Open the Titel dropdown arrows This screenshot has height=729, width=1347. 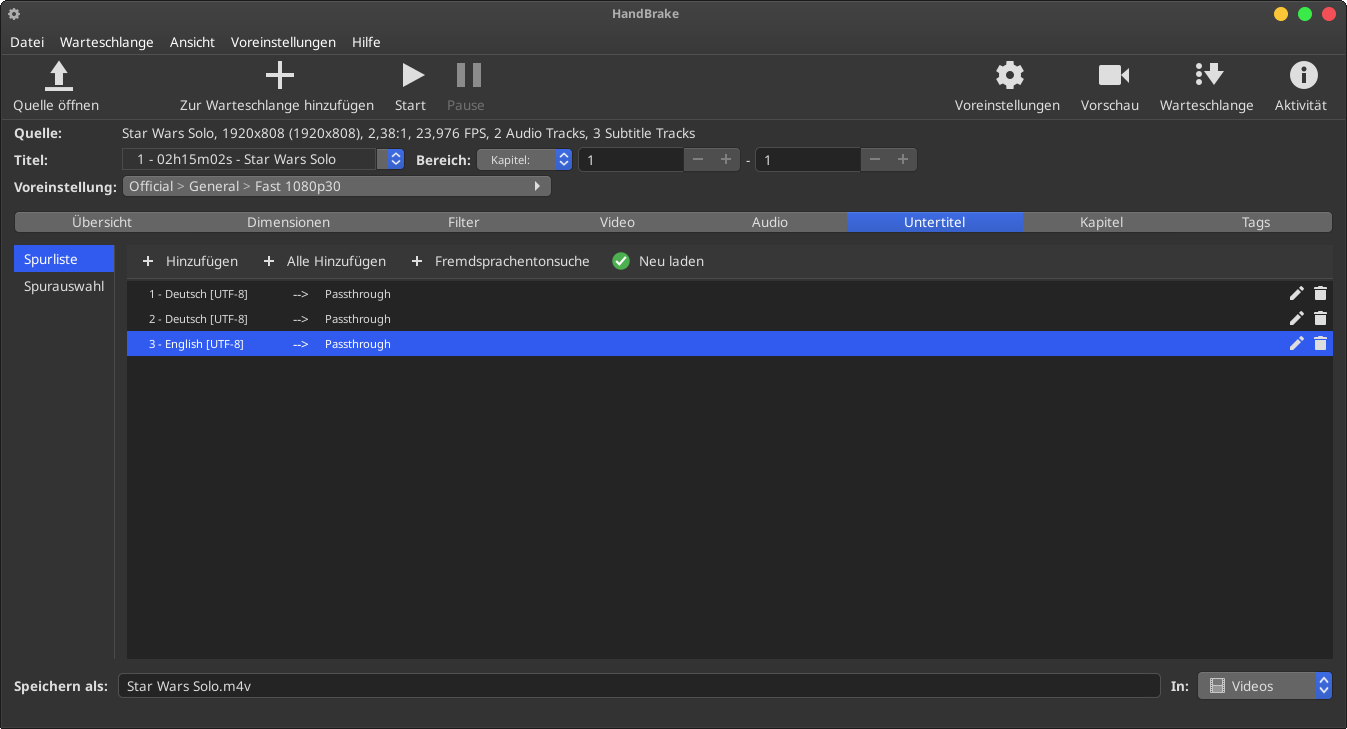[x=395, y=159]
